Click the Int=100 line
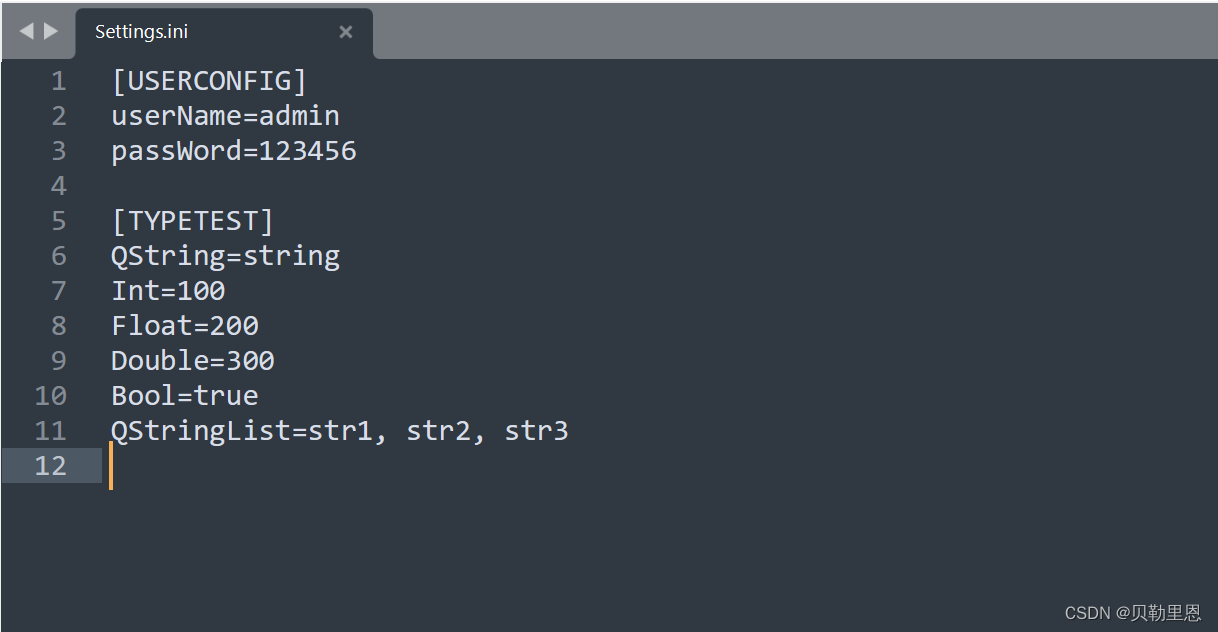 pos(168,290)
